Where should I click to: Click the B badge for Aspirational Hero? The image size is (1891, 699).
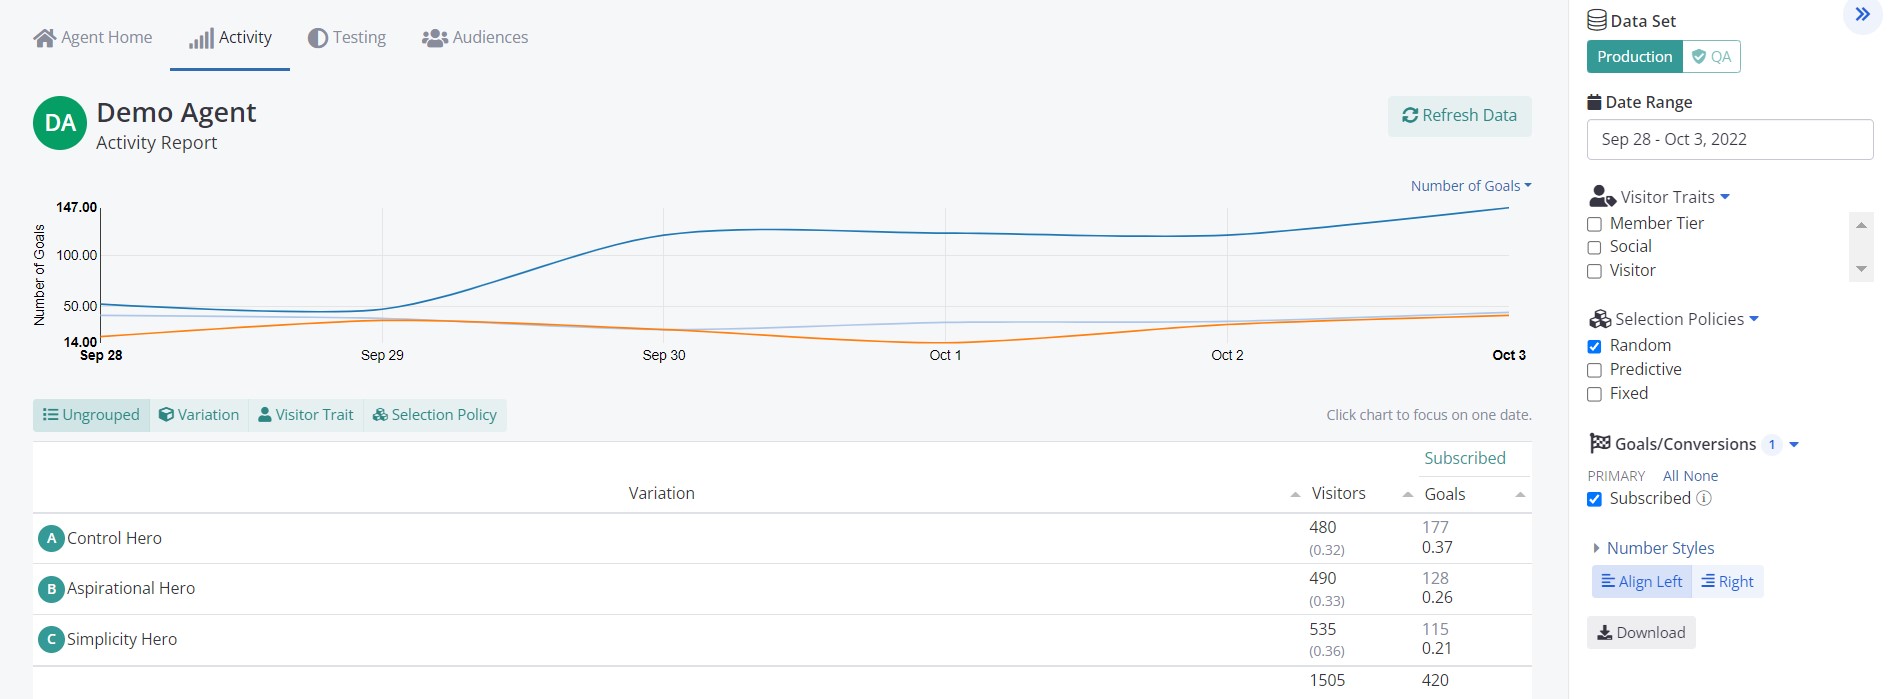pyautogui.click(x=51, y=589)
